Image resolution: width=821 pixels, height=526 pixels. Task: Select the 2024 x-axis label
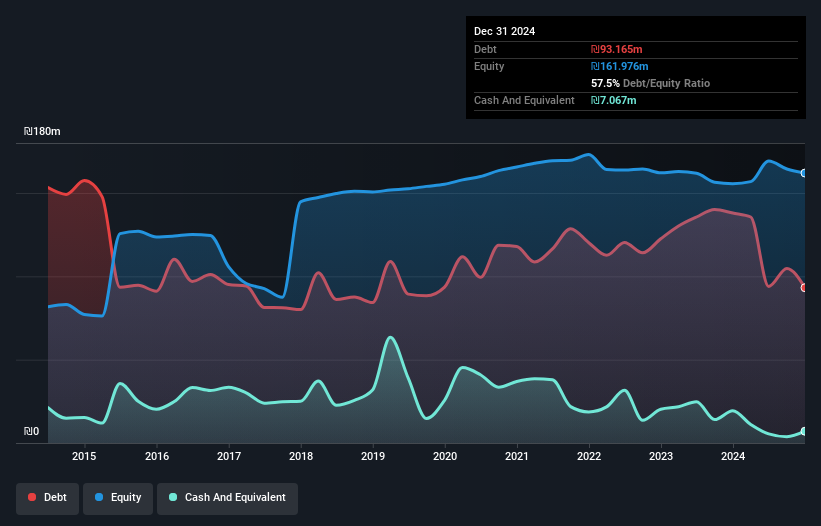pyautogui.click(x=733, y=456)
